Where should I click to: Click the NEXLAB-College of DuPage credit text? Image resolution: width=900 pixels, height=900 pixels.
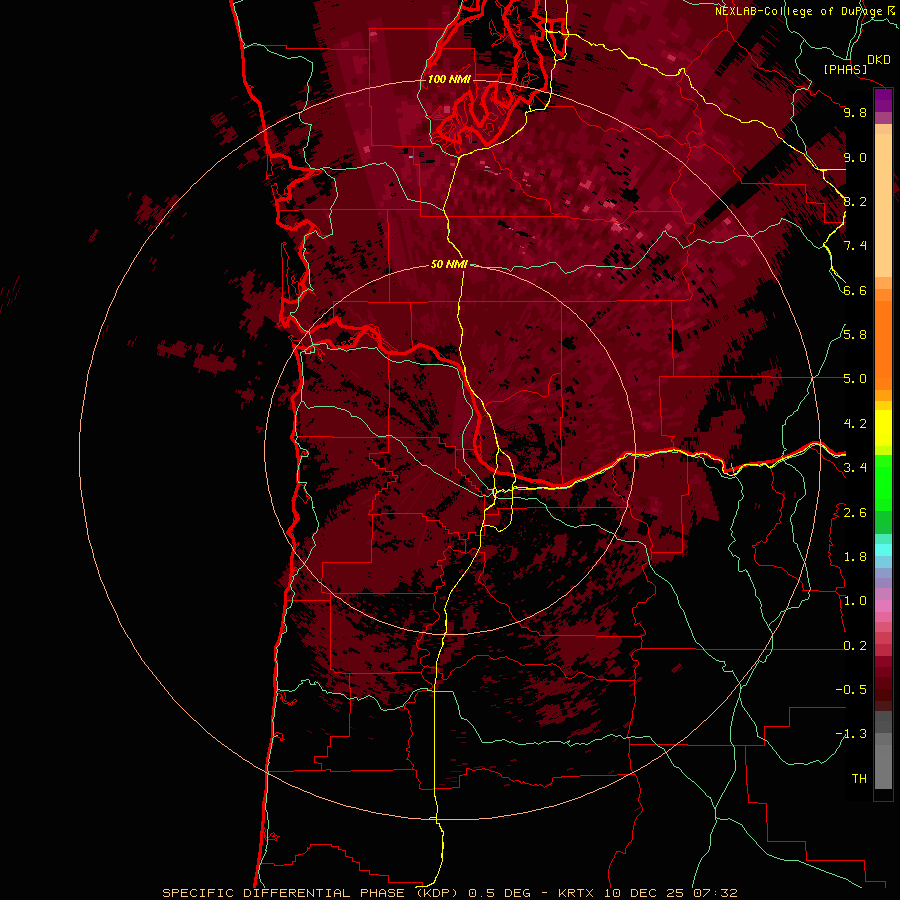click(798, 11)
